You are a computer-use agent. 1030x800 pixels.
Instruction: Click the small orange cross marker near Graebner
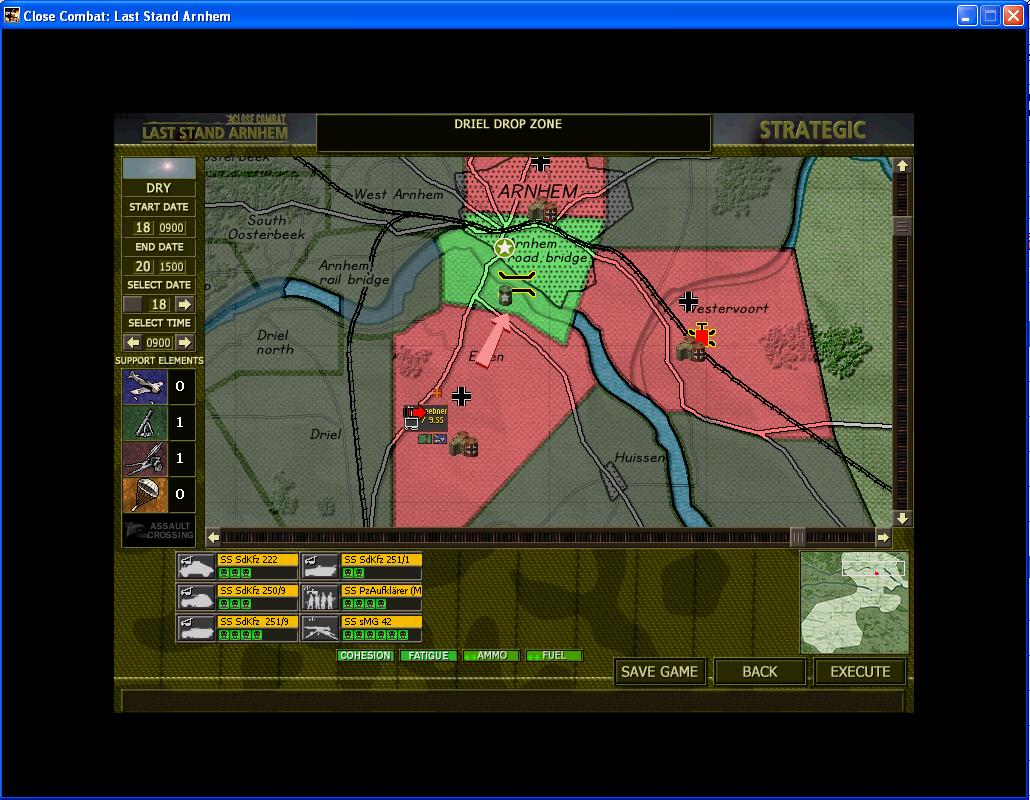(x=437, y=393)
